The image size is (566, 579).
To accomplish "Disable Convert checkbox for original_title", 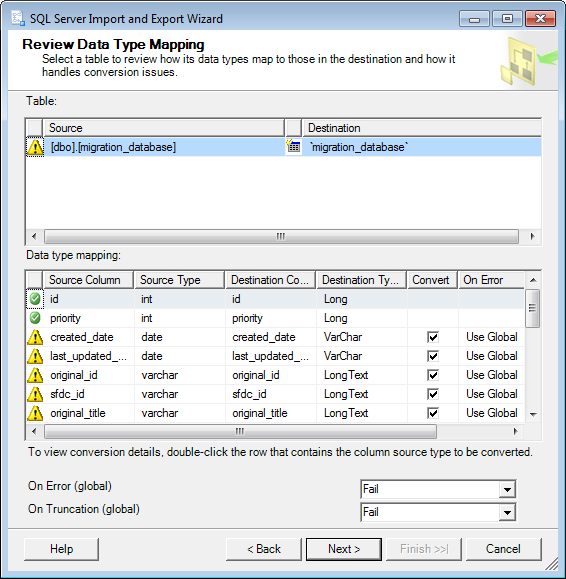I will 433,413.
